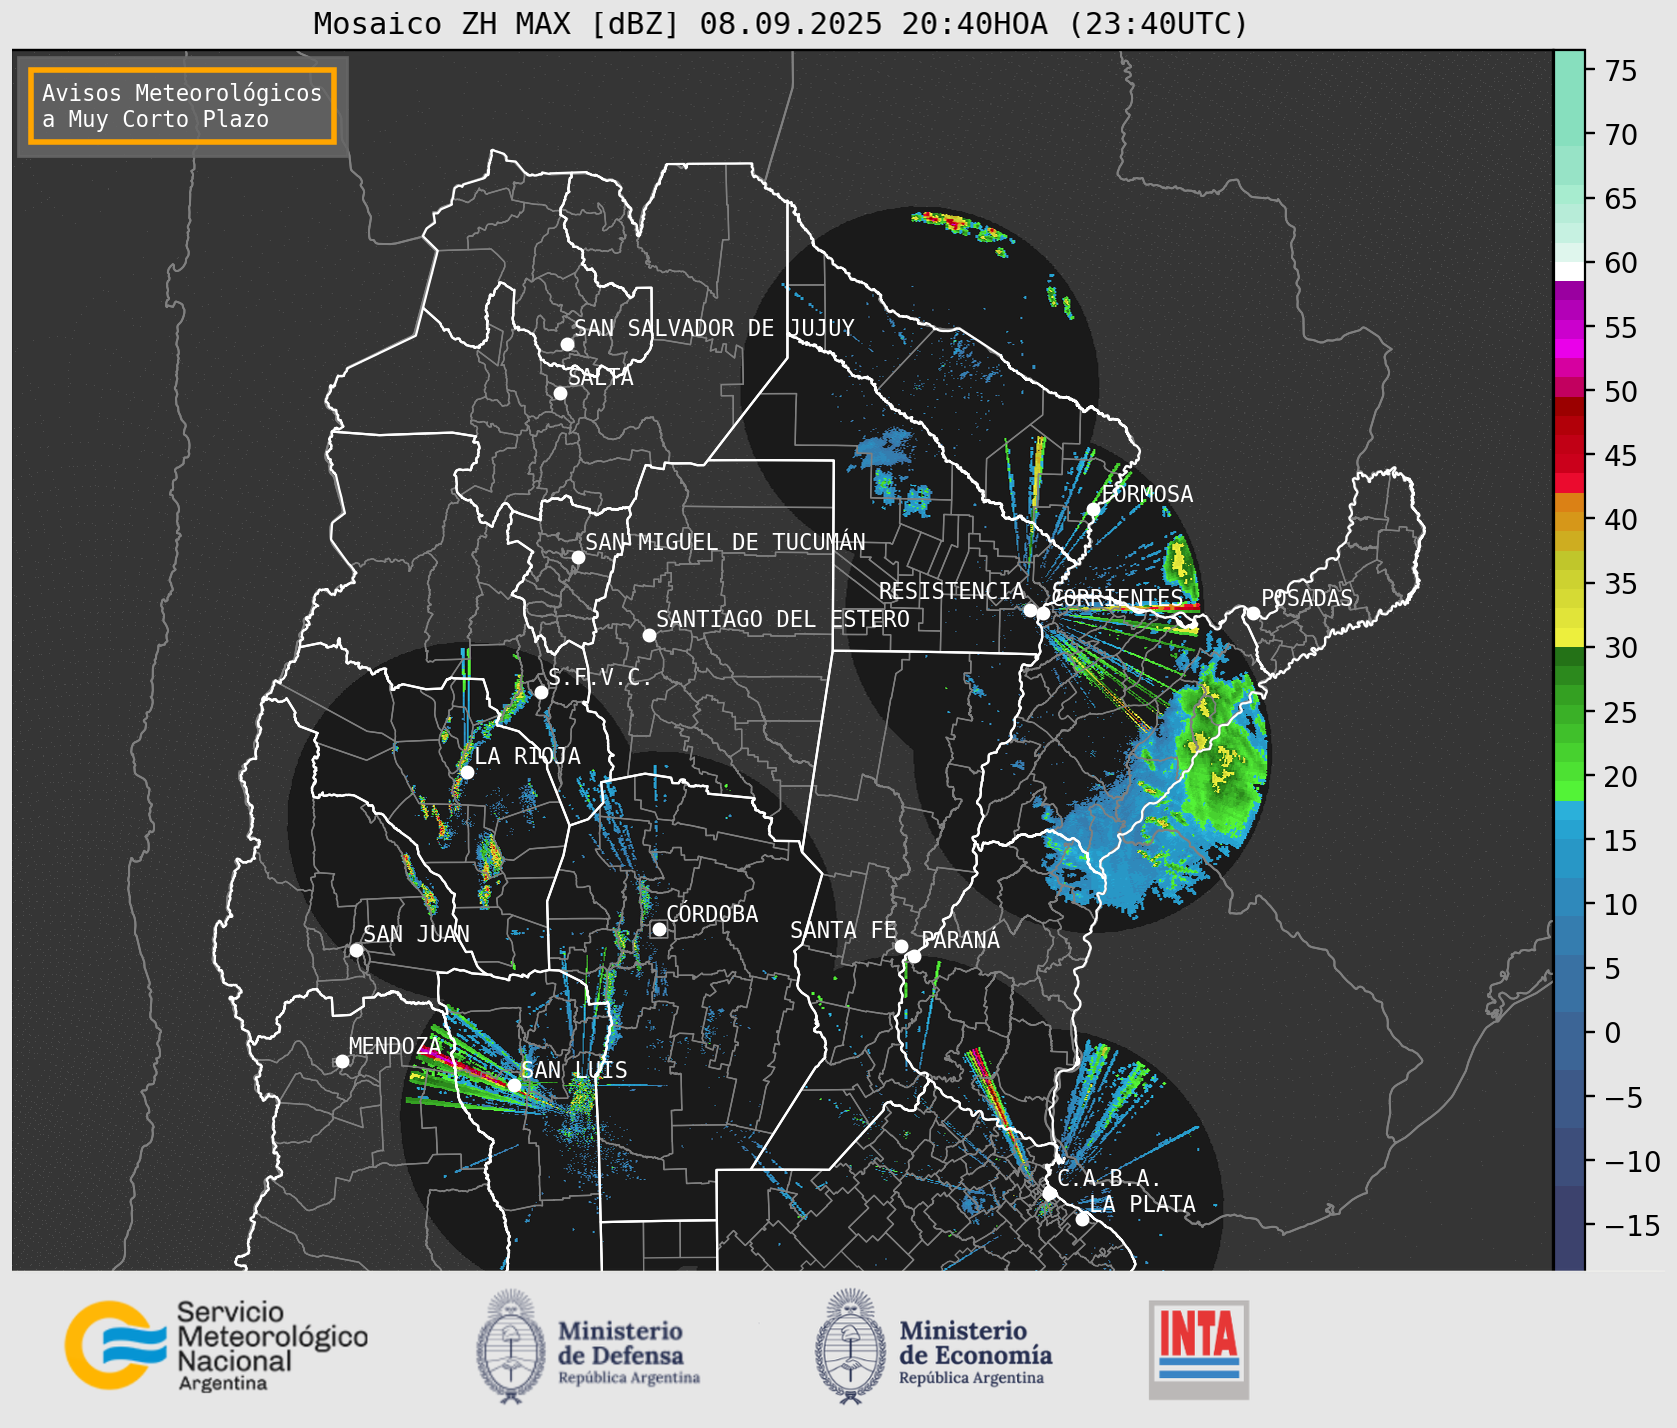Click the San Salvador de Jujuy marker dot

pyautogui.click(x=567, y=344)
